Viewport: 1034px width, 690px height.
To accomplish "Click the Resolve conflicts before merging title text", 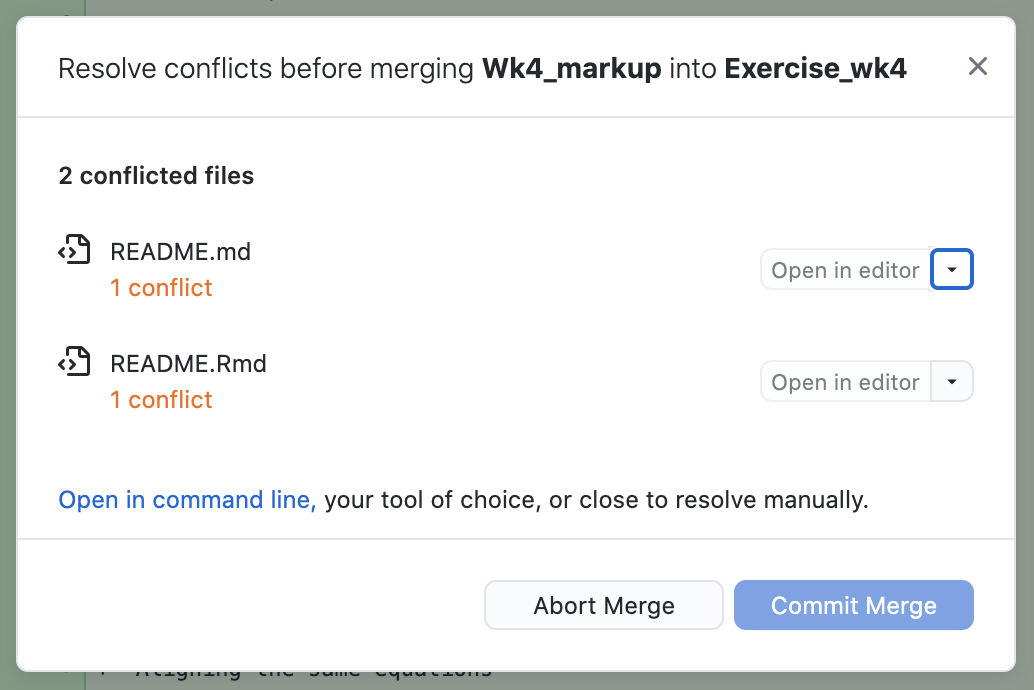I will (265, 69).
